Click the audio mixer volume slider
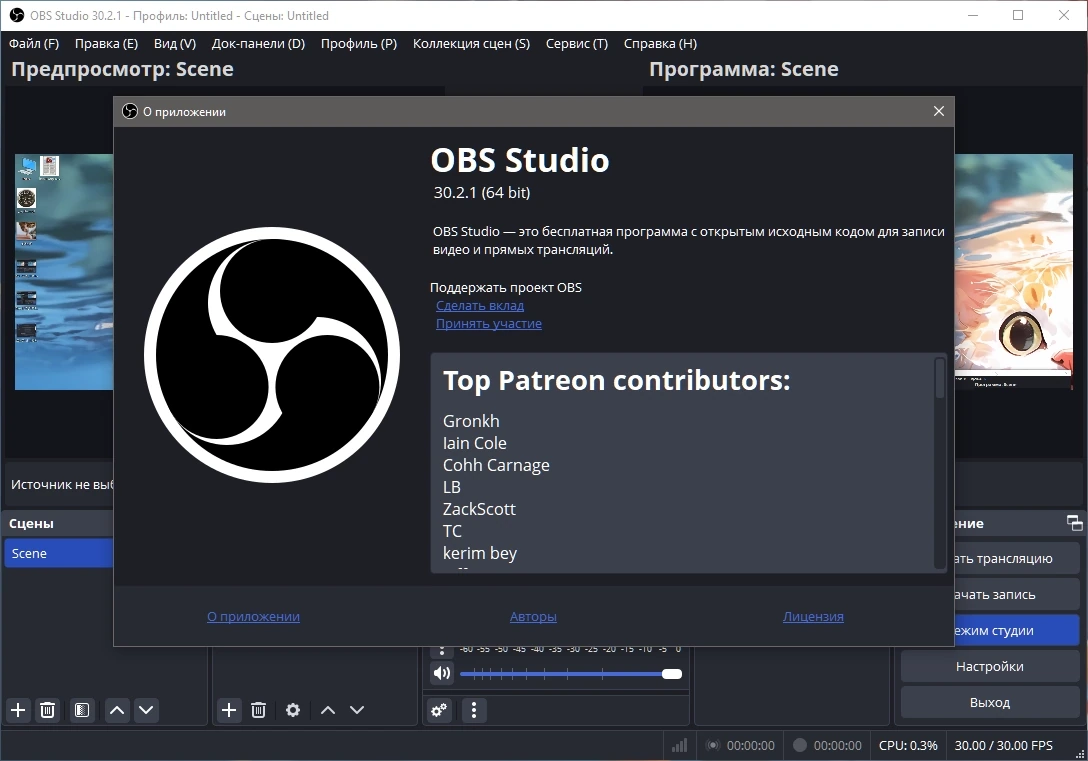 click(570, 674)
